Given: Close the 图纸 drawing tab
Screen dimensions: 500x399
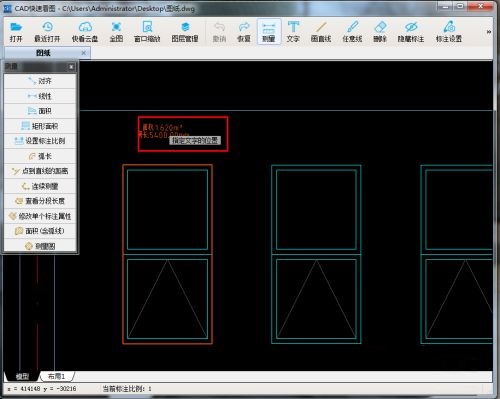Looking at the screenshot, I should (83, 53).
